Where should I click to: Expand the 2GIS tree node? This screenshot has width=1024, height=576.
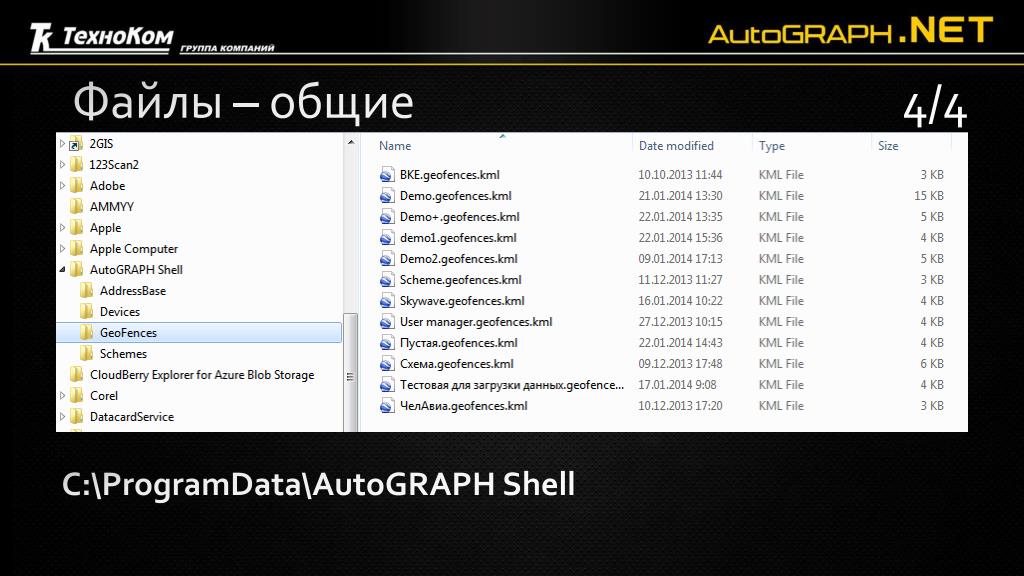(x=62, y=144)
